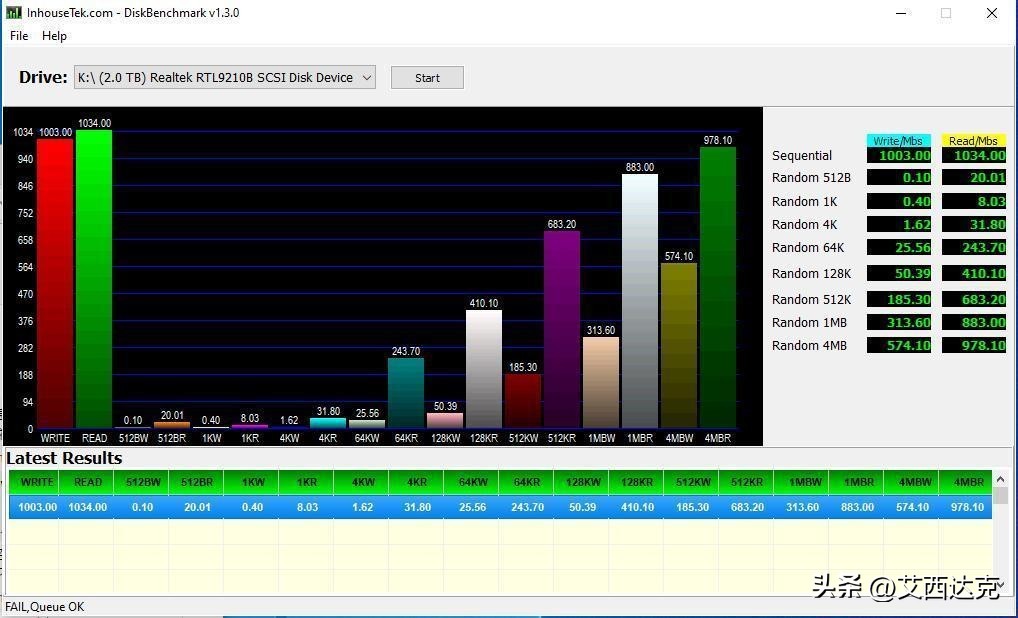Maximize the DiskBenchmark window
1018x618 pixels.
click(945, 13)
